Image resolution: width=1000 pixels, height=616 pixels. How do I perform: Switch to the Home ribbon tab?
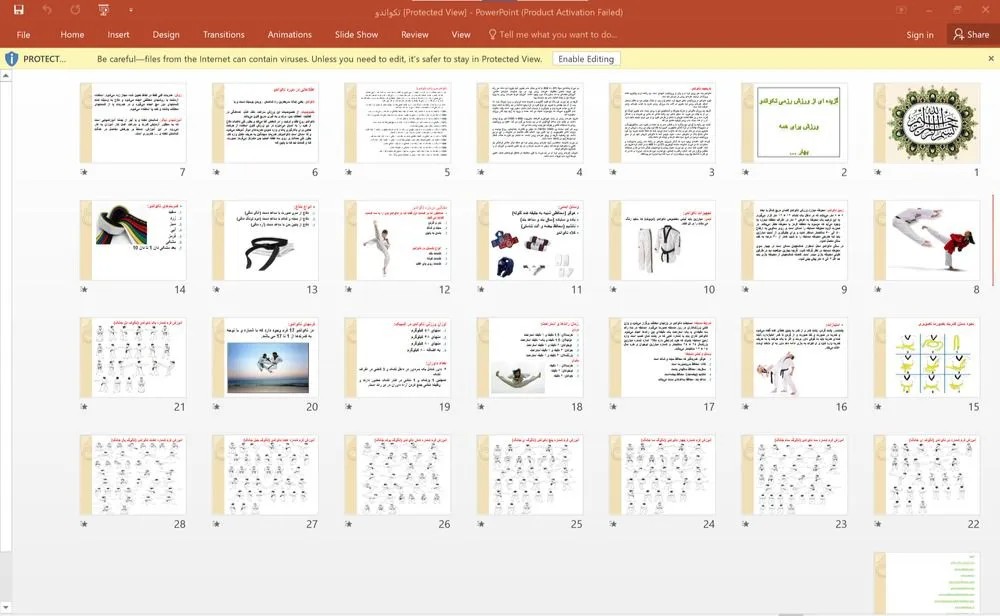pos(72,34)
